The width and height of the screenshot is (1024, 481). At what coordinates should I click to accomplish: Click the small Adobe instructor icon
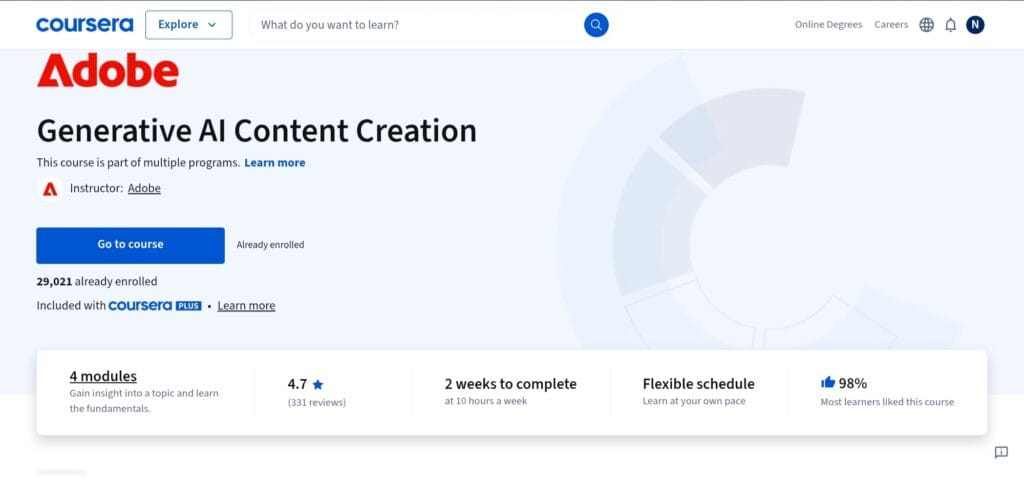click(x=50, y=189)
